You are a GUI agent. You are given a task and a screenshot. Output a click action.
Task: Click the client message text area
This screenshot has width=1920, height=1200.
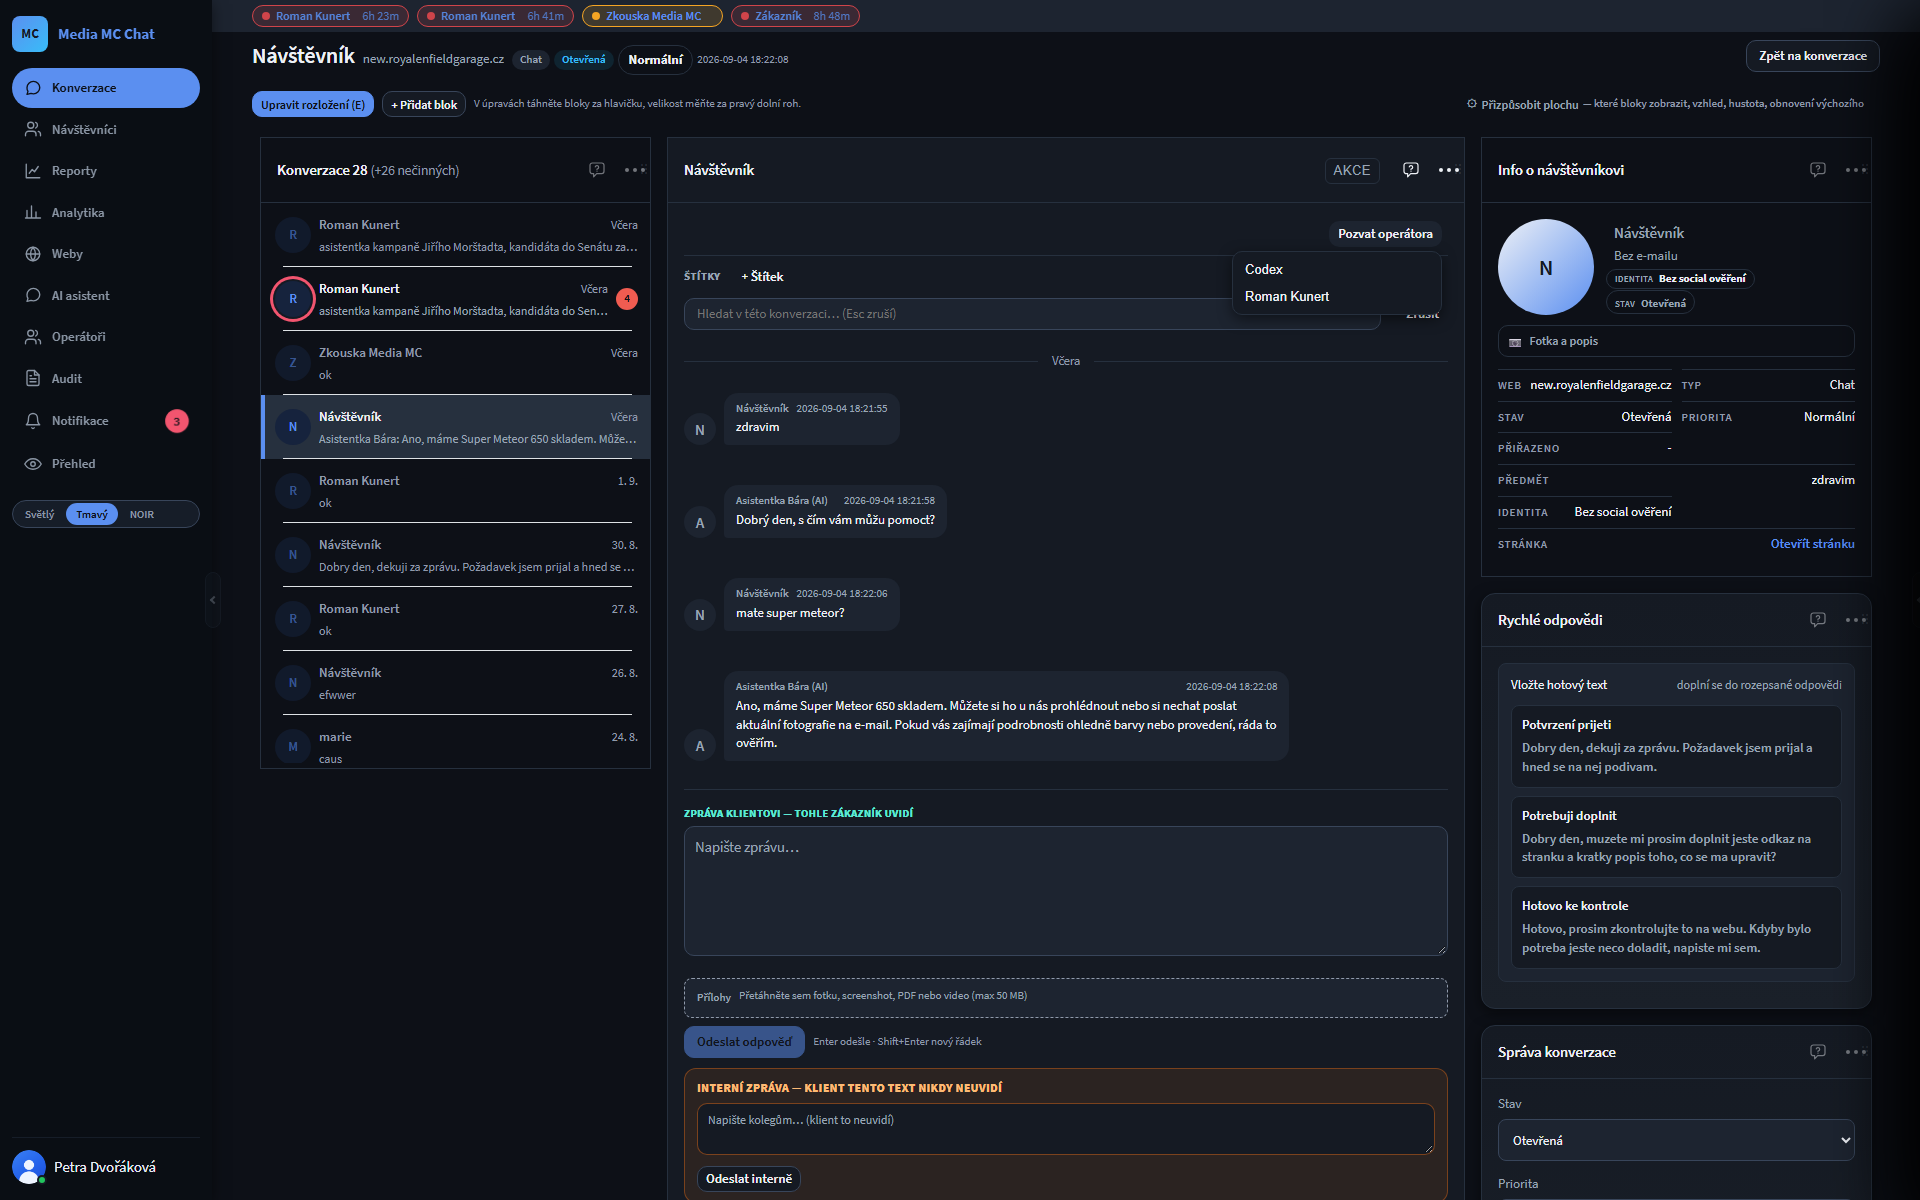1065,891
